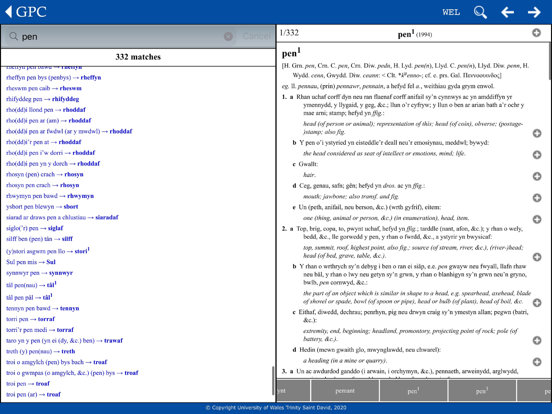Open result 'rheffyn pen bys (penbys)'

(x=54, y=77)
